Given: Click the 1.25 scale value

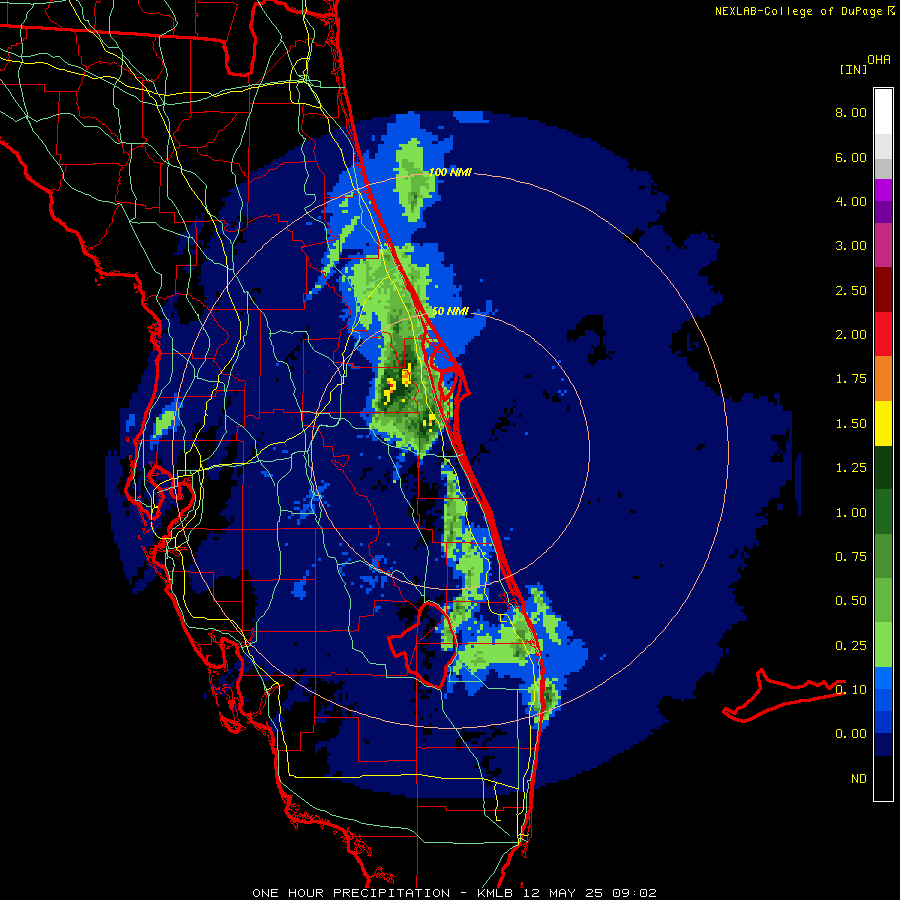Looking at the screenshot, I should pyautogui.click(x=851, y=468).
